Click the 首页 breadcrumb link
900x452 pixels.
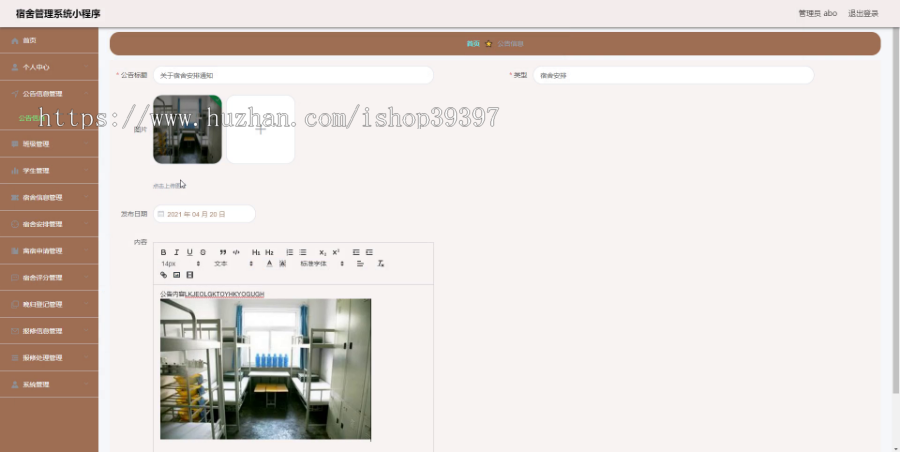473,44
